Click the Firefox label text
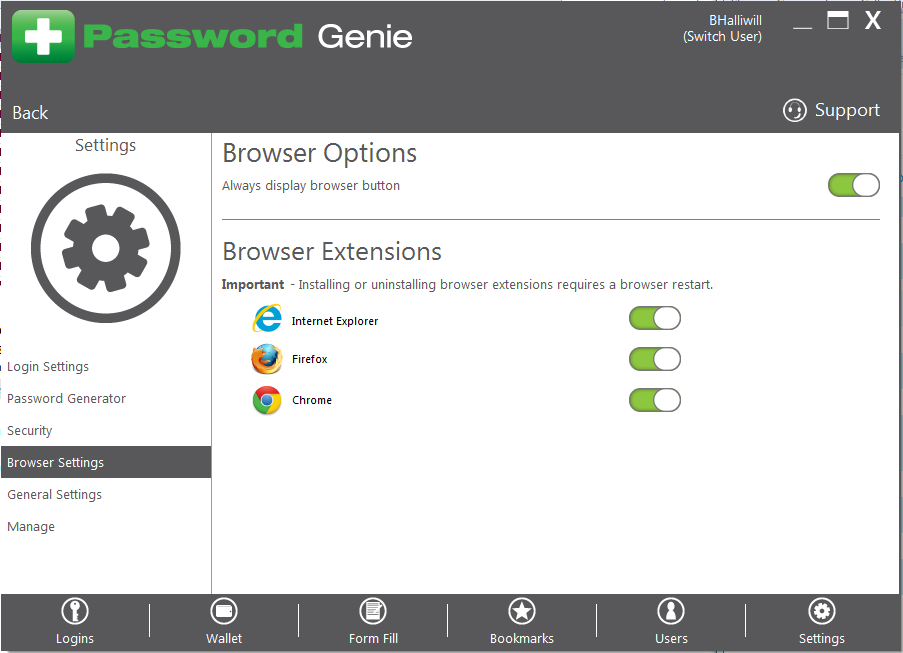Viewport: 903px width, 653px height. pyautogui.click(x=309, y=359)
